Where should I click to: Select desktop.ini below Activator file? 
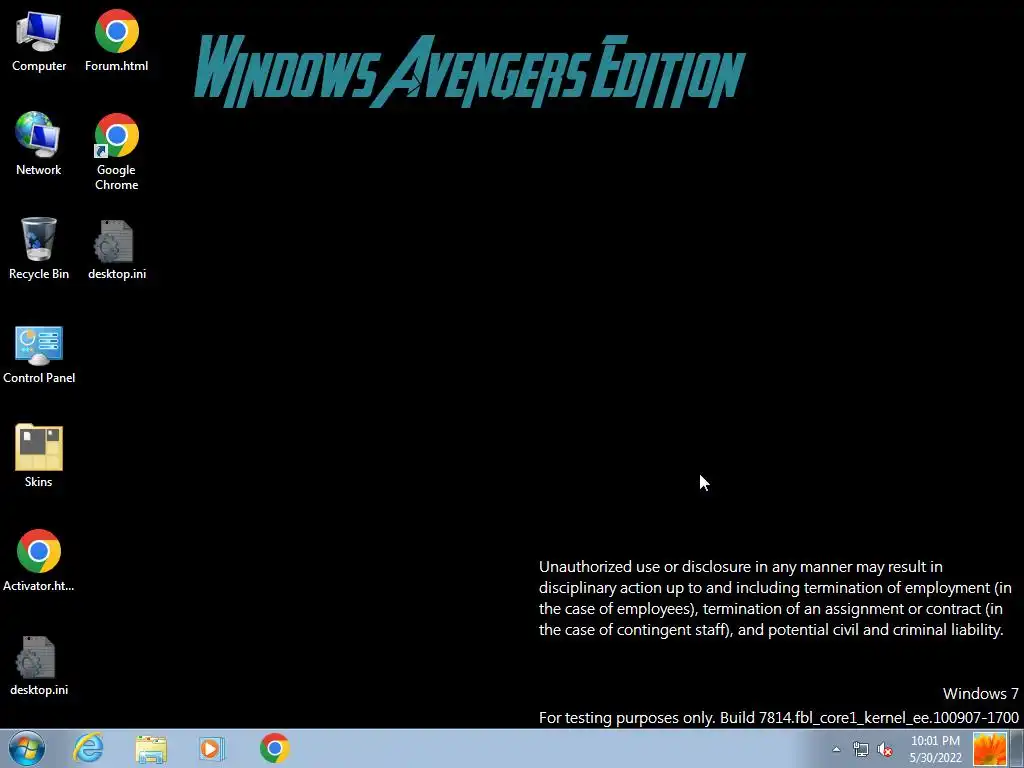[39, 665]
